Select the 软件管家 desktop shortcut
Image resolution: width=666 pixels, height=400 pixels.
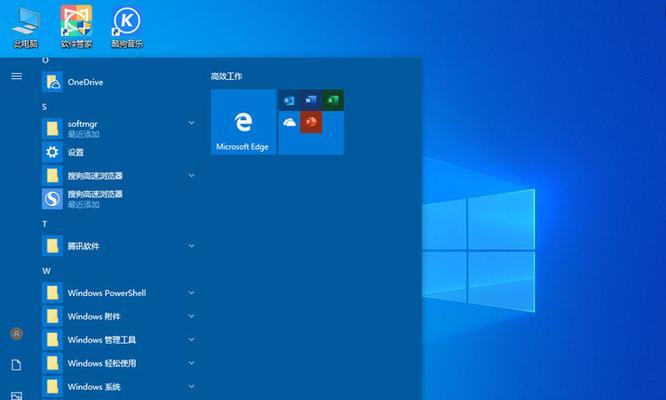pos(76,26)
